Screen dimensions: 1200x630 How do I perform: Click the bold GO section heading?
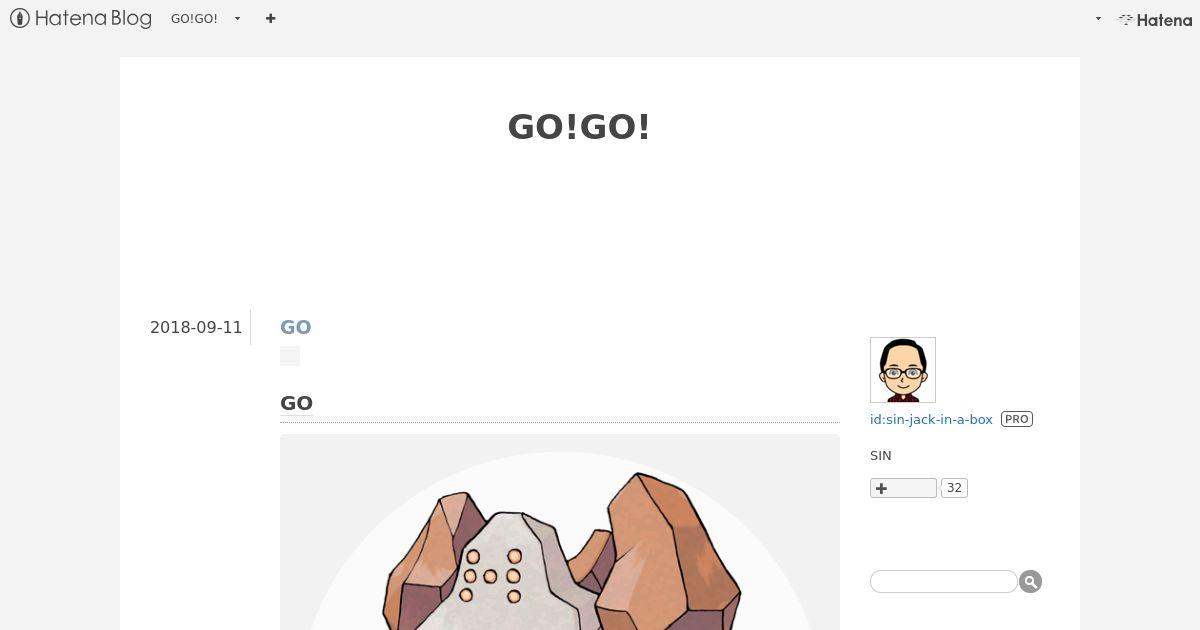tap(296, 403)
